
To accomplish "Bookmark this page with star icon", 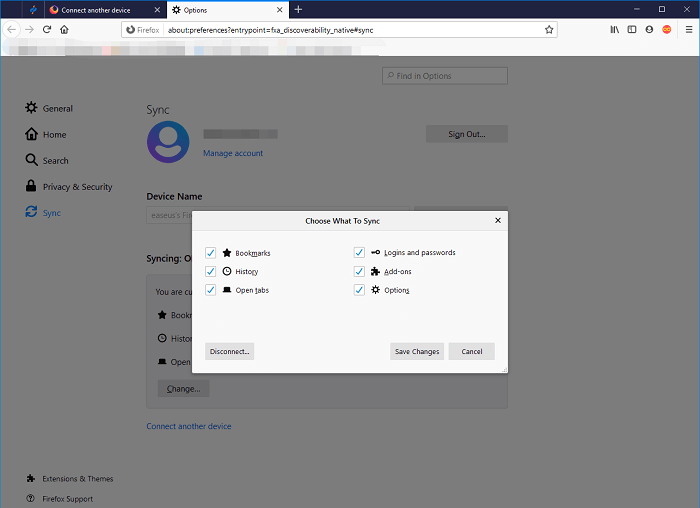I will coord(549,30).
